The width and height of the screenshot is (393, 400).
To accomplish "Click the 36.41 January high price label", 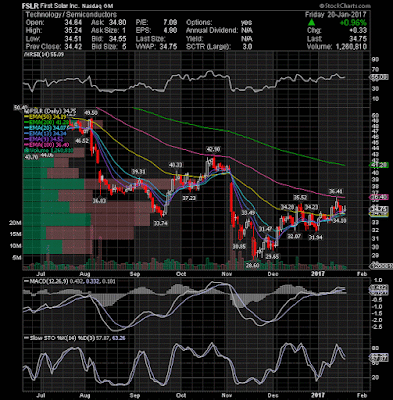I will point(335,192).
